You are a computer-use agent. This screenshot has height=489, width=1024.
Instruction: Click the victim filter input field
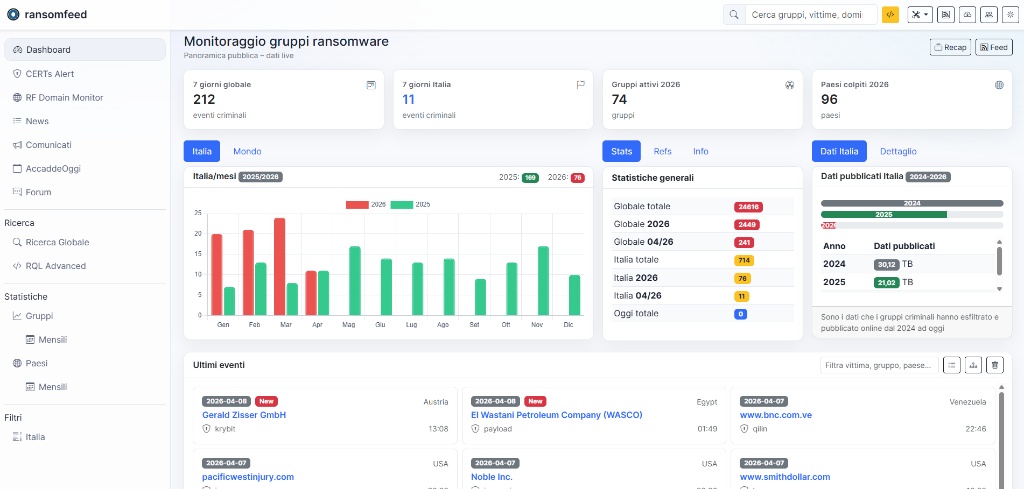pyautogui.click(x=878, y=366)
